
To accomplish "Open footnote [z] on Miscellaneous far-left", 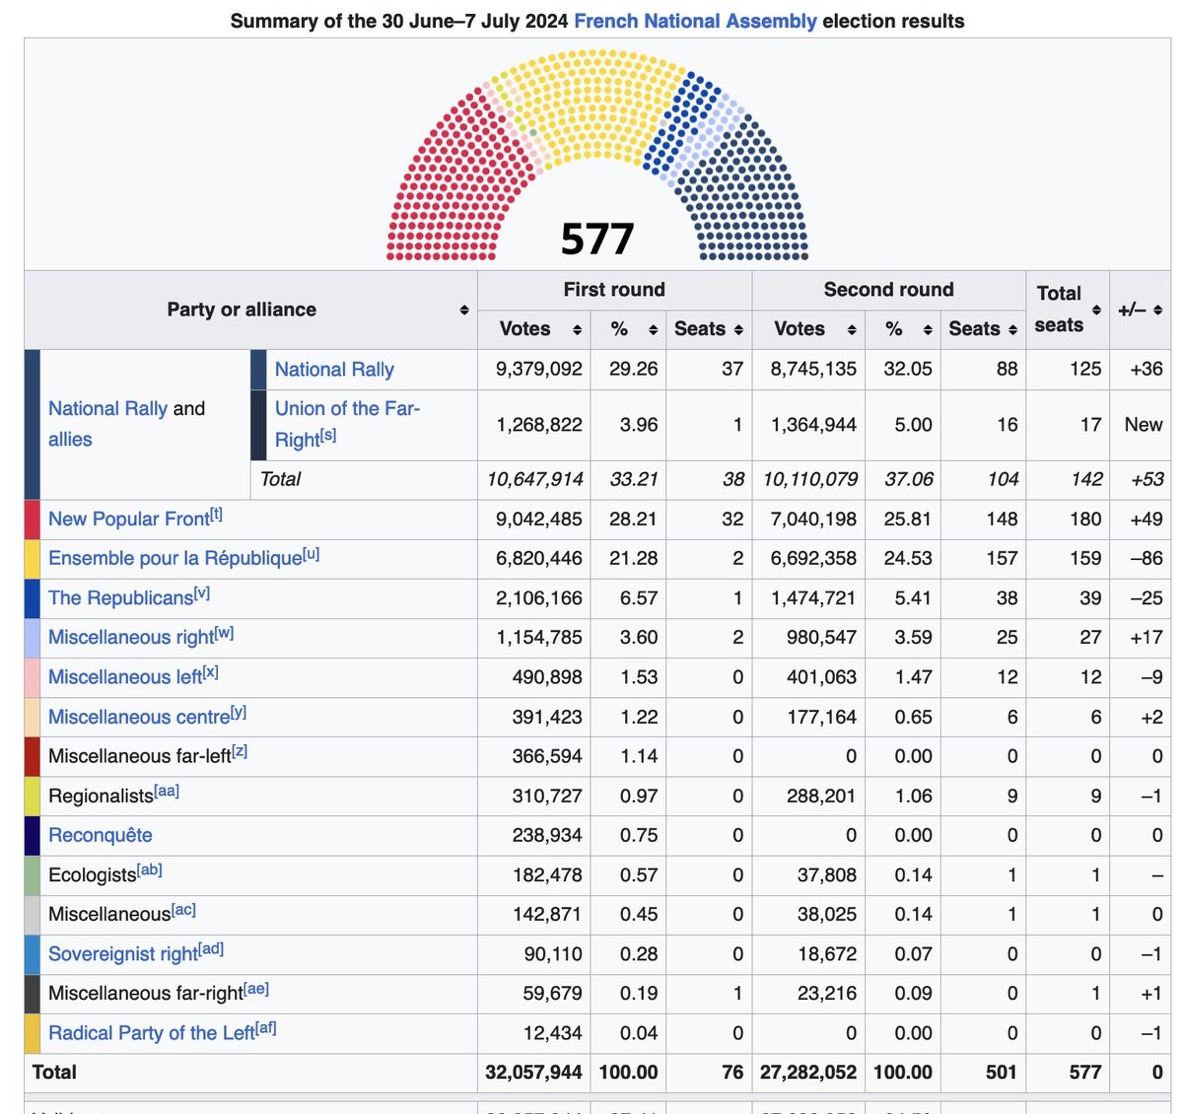I will 239,752.
